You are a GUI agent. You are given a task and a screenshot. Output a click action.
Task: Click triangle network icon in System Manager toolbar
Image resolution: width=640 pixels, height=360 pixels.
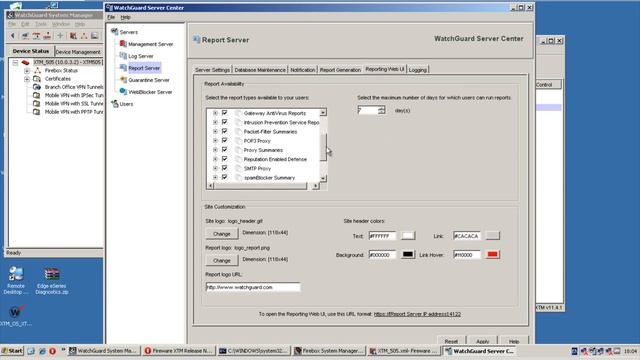click(84, 36)
